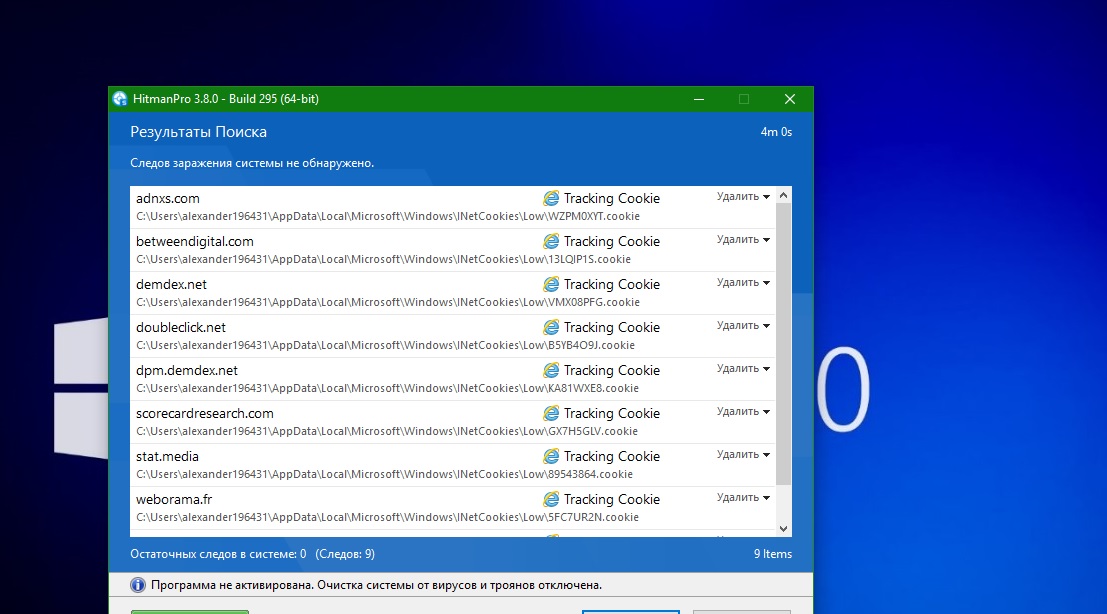Screen dimensions: 1107x614
Task: Expand the Удалить action menu for stat.media
Action: click(743, 455)
